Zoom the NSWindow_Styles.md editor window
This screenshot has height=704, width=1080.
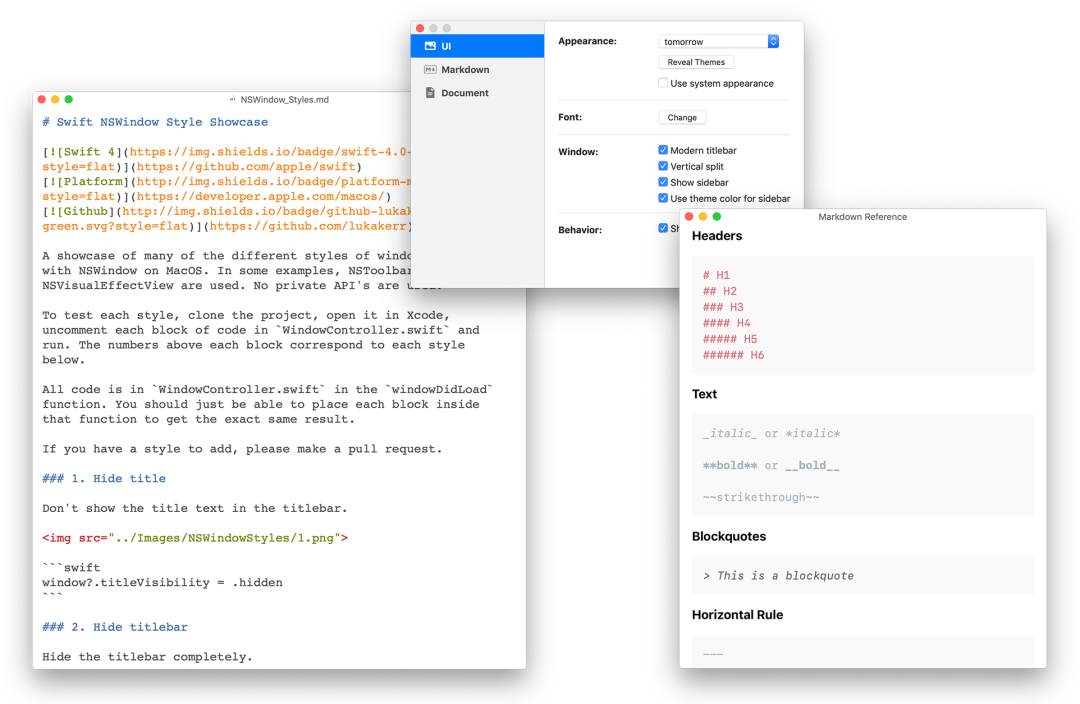point(68,99)
